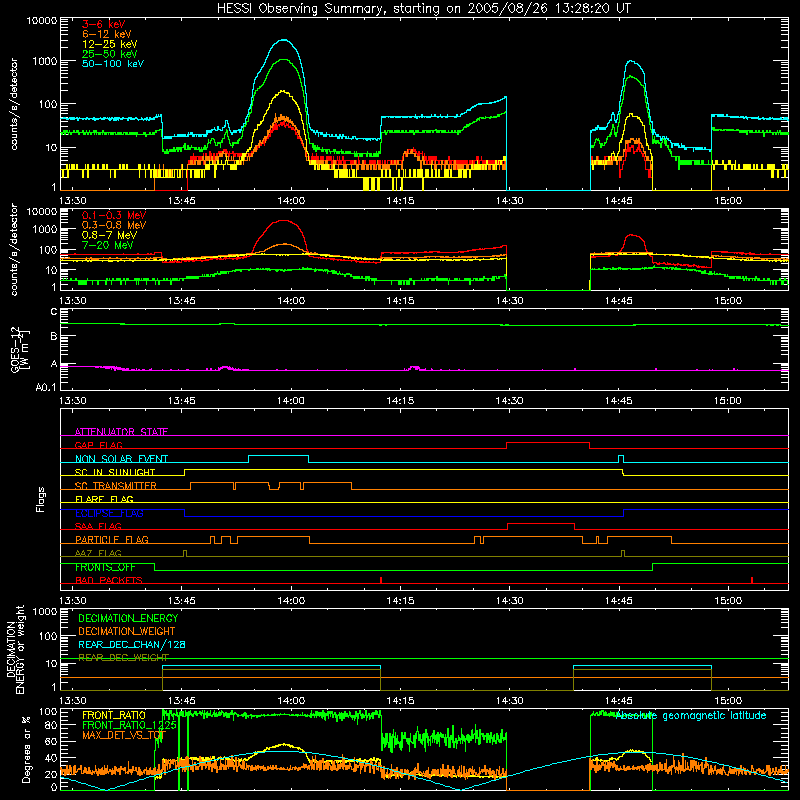Select the 25-50 keV legend label
Screen dimensions: 800x800
[109, 54]
